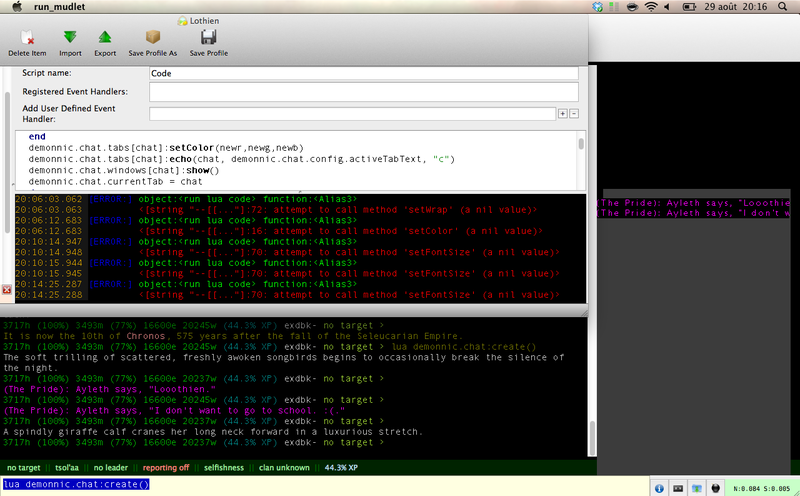Click the Import green arrow icon
This screenshot has height=496, width=800.
(70, 37)
